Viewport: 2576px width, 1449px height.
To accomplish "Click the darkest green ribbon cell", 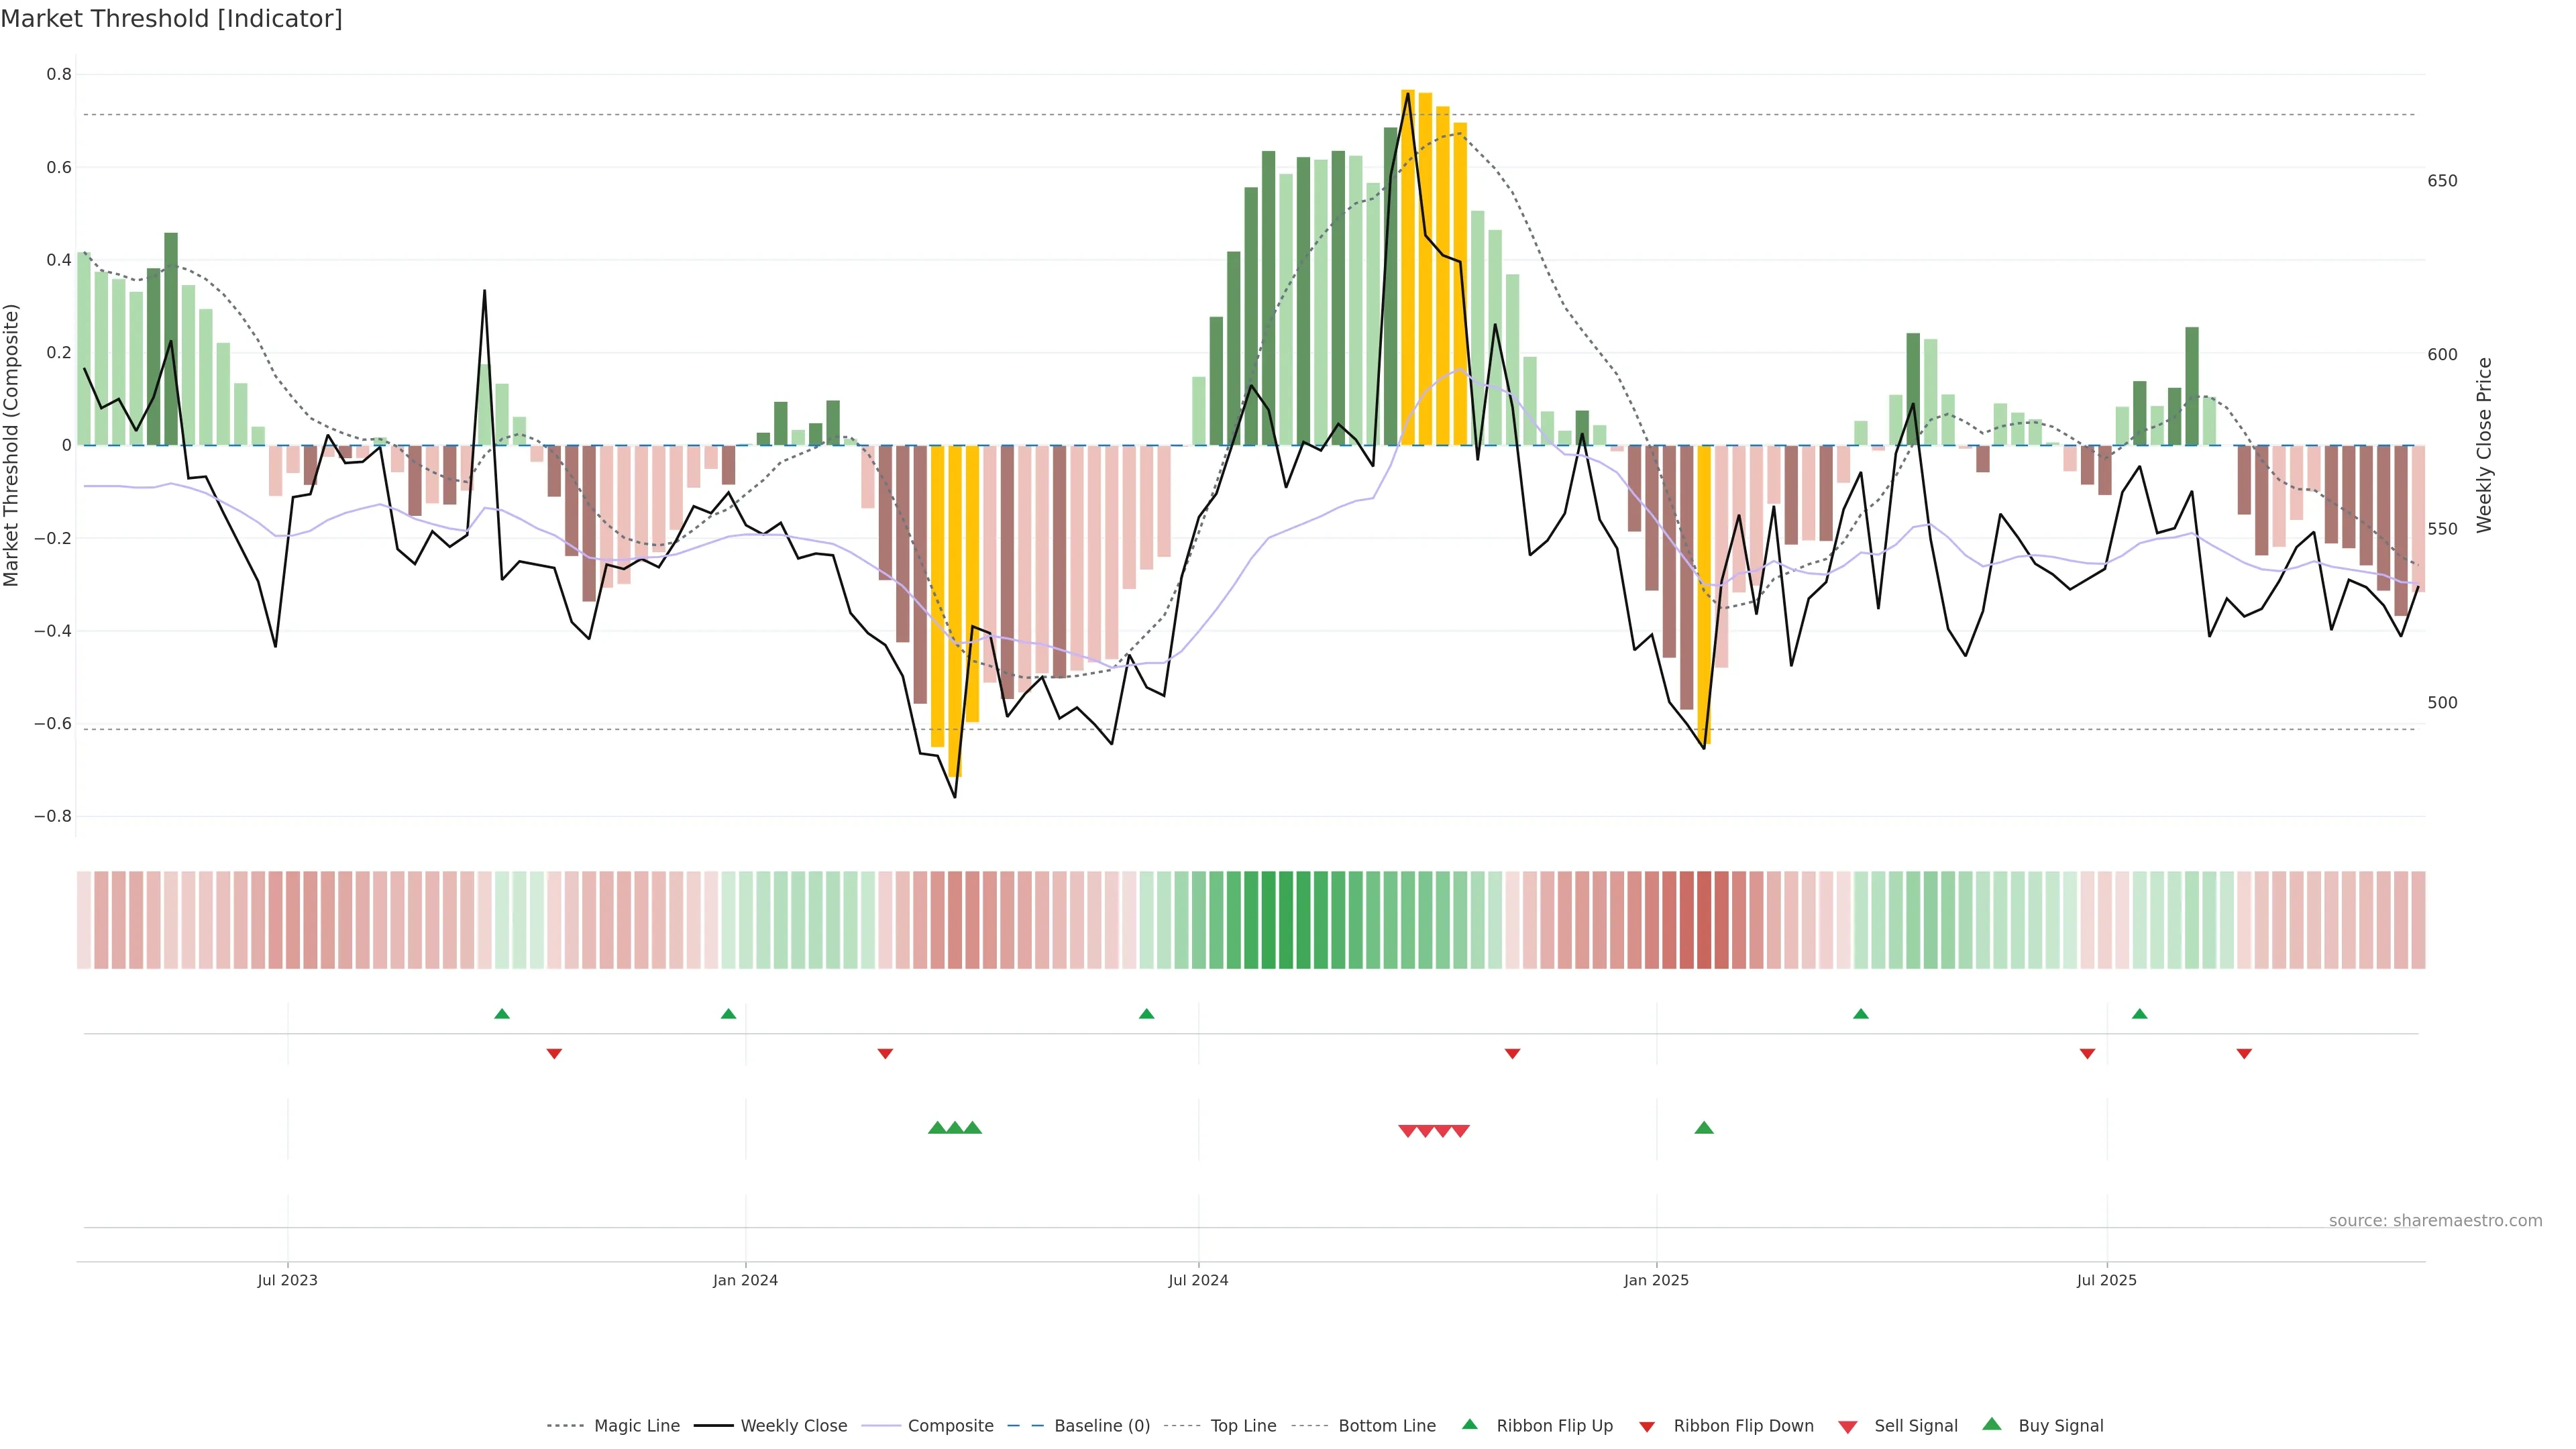I will click(x=1268, y=919).
